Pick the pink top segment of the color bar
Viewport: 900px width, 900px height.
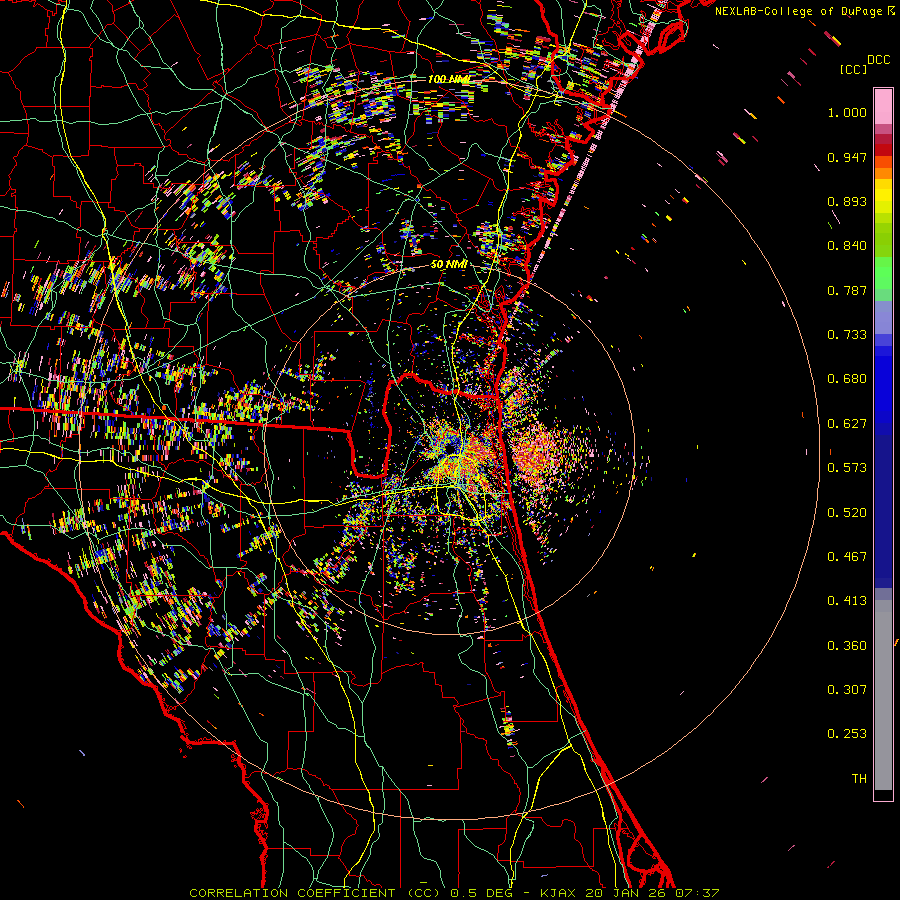point(883,105)
